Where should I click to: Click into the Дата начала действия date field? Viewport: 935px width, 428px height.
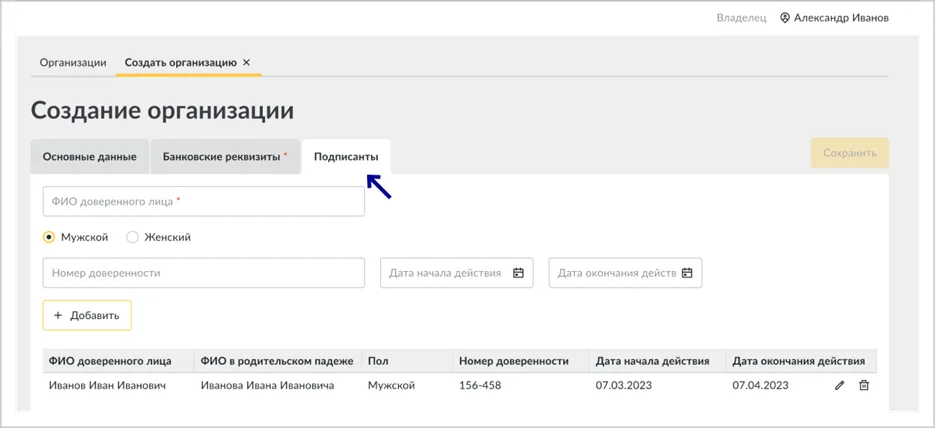[x=457, y=273]
